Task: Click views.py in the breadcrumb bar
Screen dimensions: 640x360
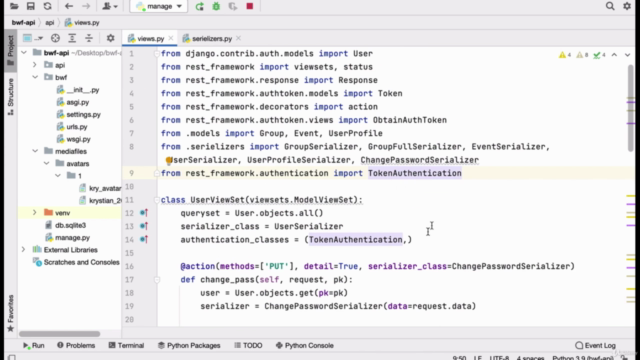Action: pyautogui.click(x=82, y=22)
